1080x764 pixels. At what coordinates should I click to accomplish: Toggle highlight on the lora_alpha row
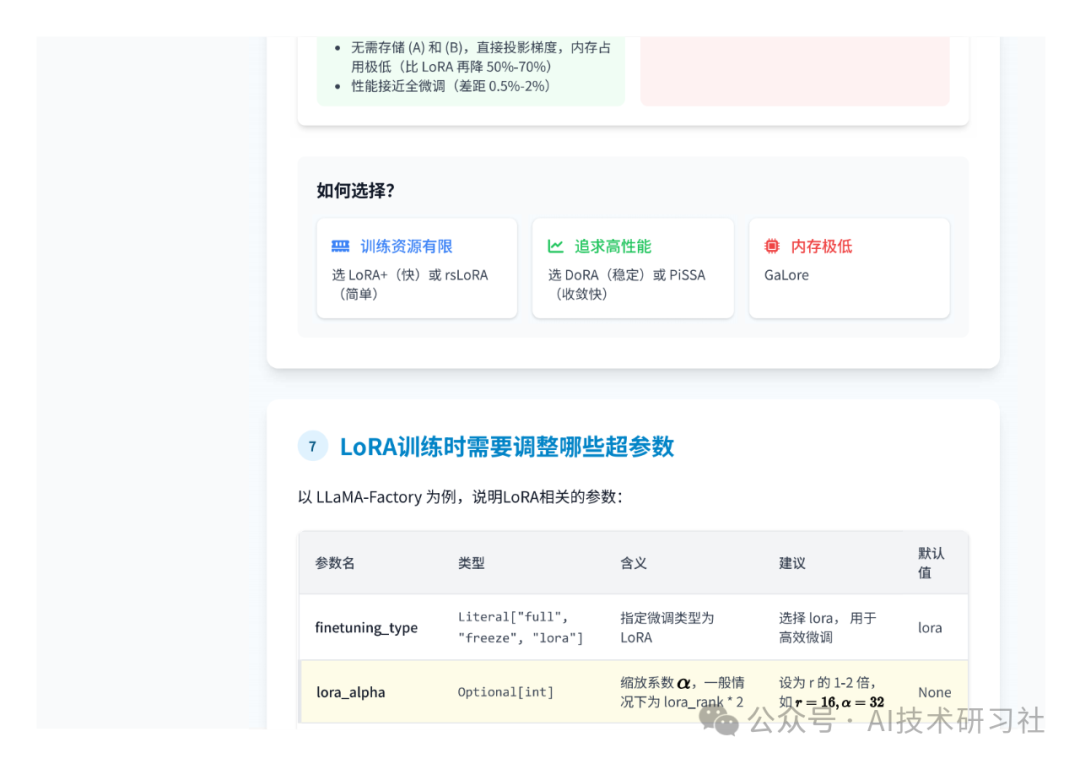coord(630,692)
